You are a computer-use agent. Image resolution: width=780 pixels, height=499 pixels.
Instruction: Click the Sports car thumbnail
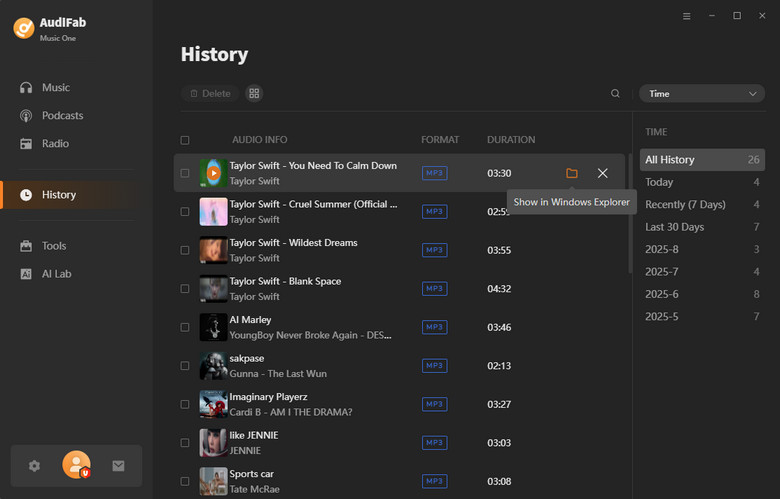[213, 481]
